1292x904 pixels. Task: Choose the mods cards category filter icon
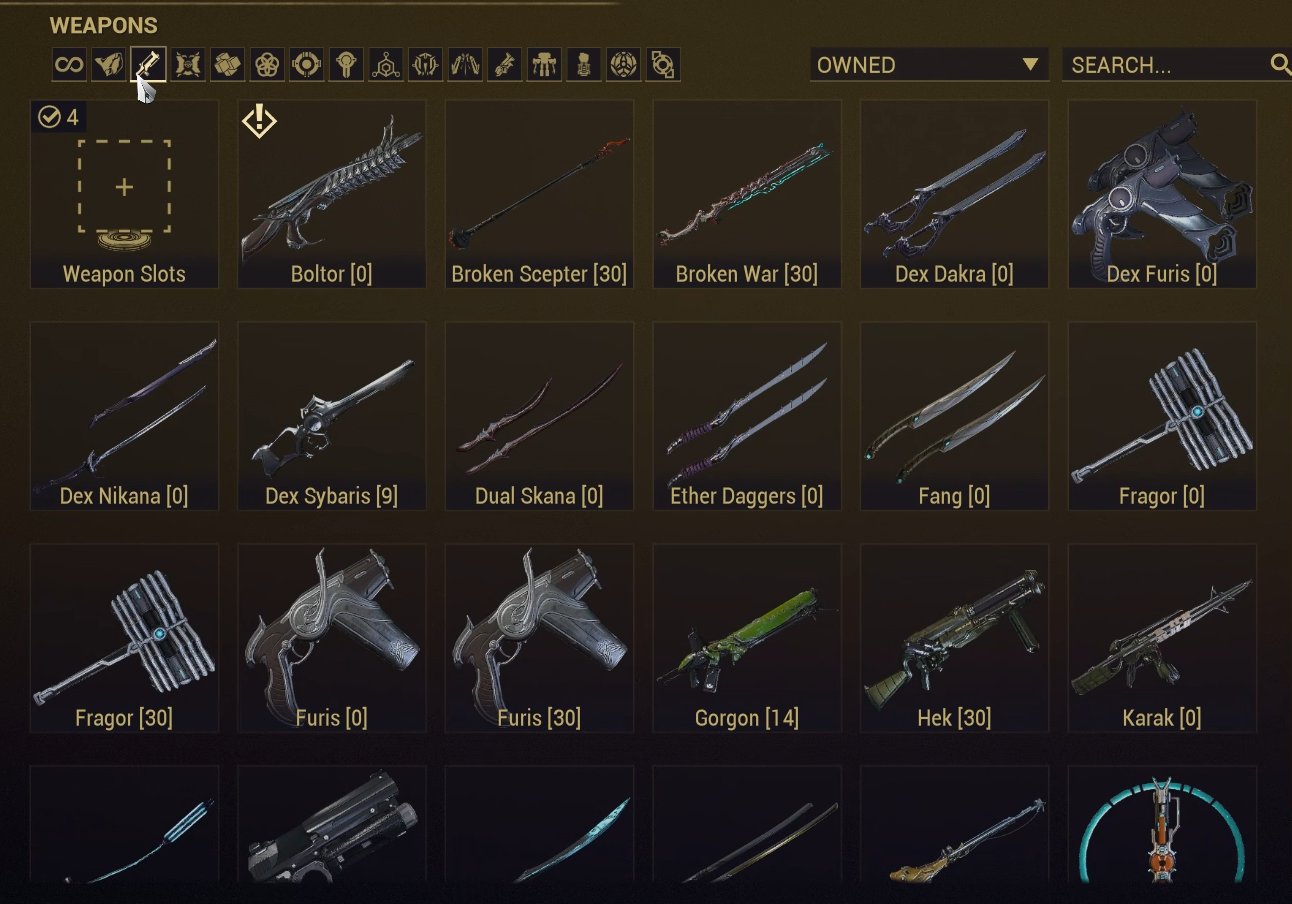(227, 65)
